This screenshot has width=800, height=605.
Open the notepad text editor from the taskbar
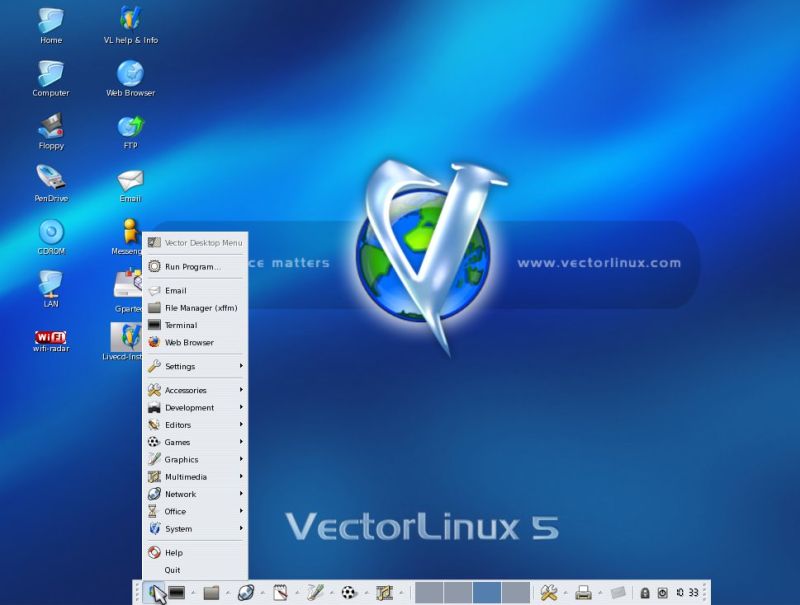click(281, 592)
